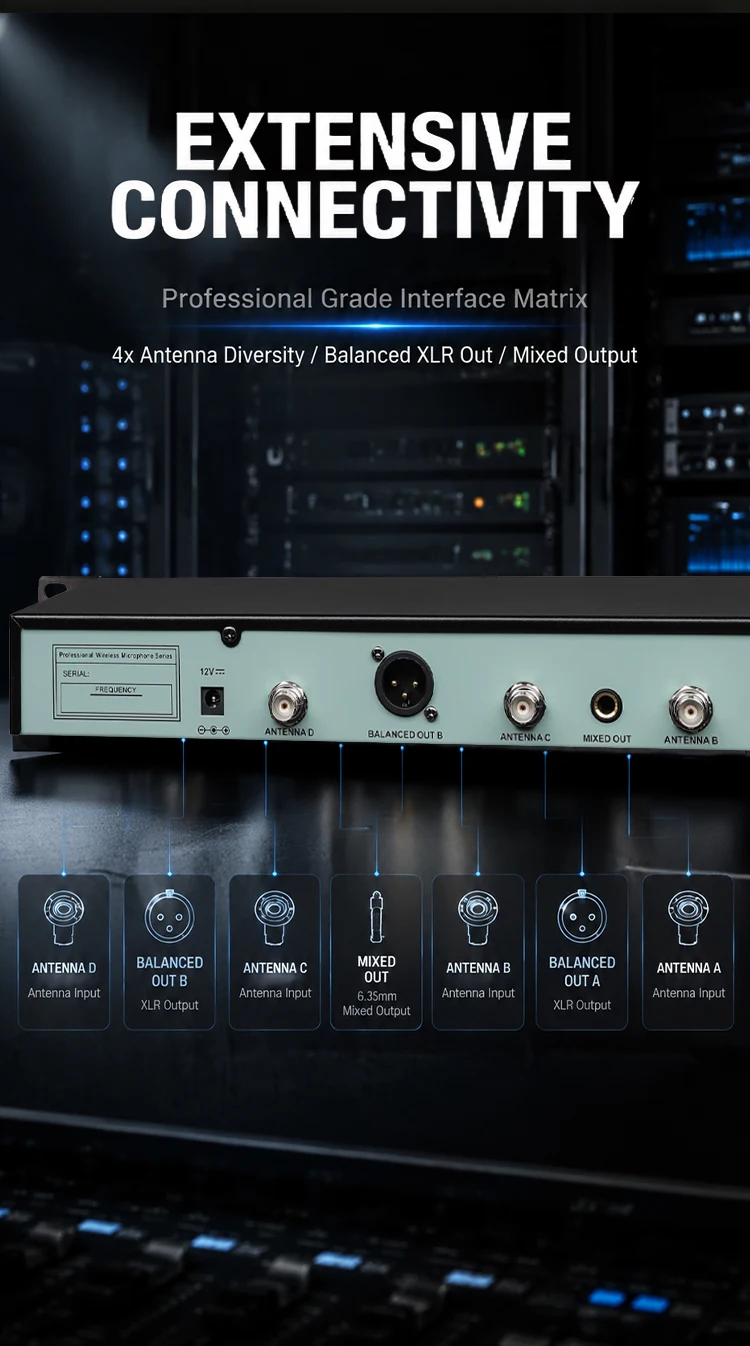
Task: Click 'Balanced XLR Out' in the feature line
Action: coord(408,355)
